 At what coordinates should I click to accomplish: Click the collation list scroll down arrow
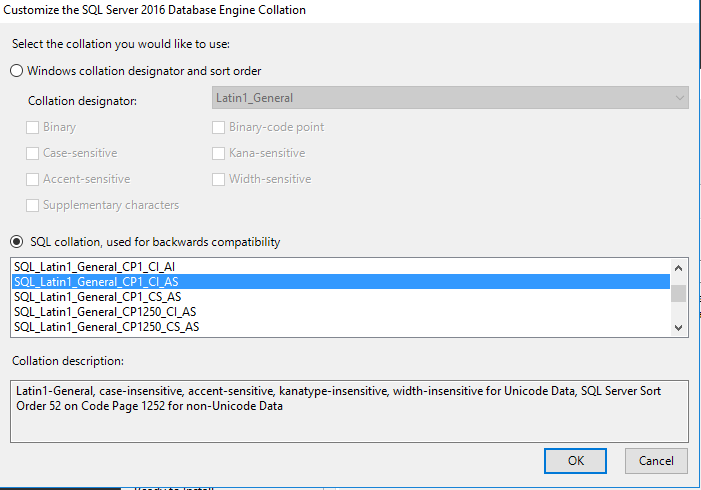coord(678,328)
